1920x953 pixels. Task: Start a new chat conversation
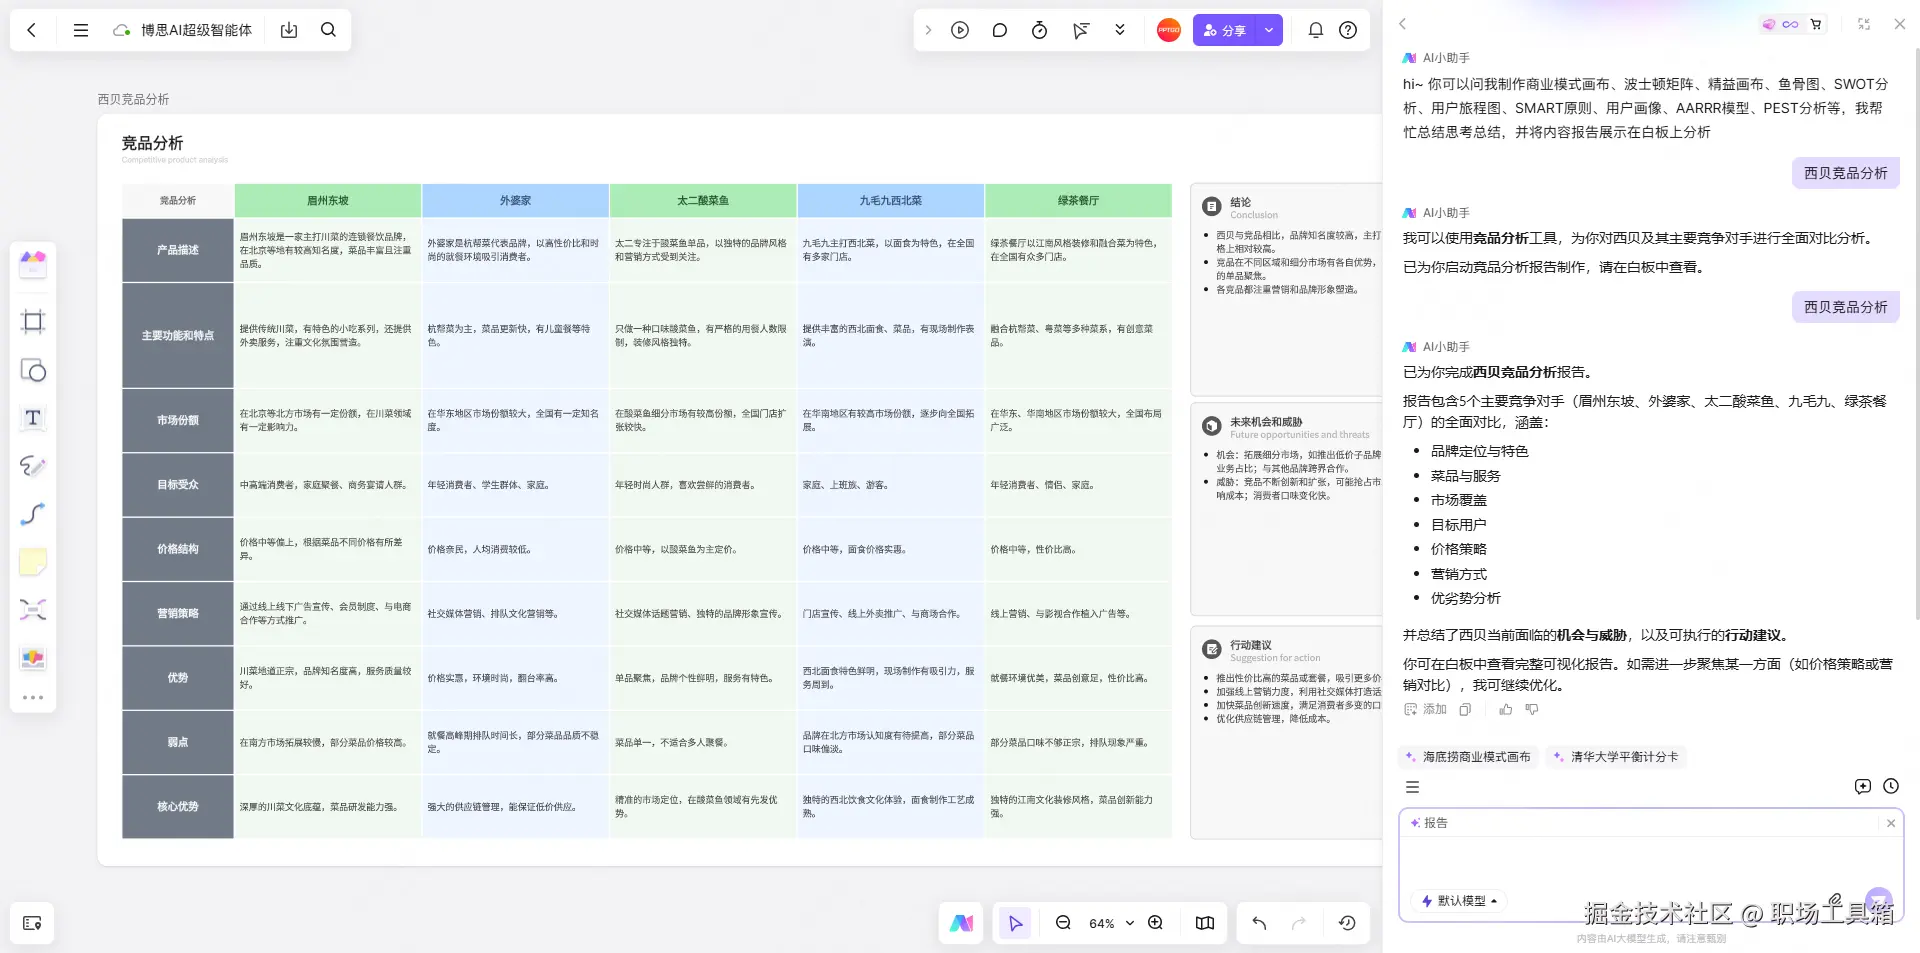1862,787
